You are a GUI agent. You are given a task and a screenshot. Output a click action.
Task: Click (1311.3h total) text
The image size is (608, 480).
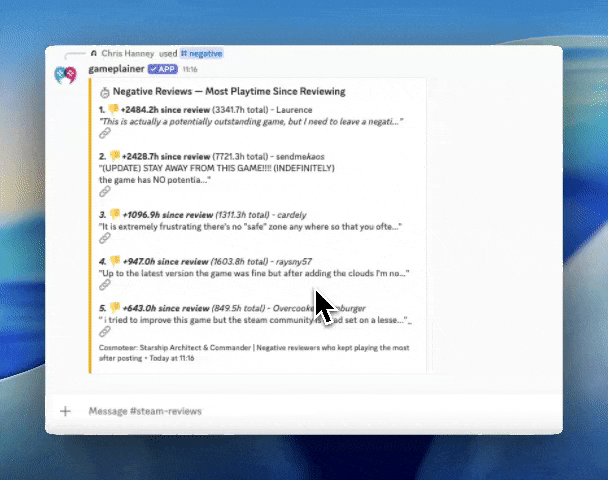pos(242,215)
